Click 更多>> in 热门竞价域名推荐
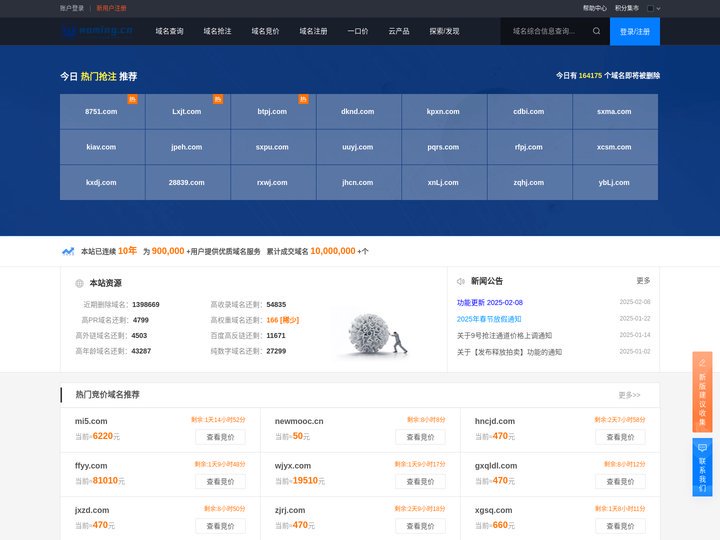This screenshot has height=540, width=720. (x=629, y=395)
